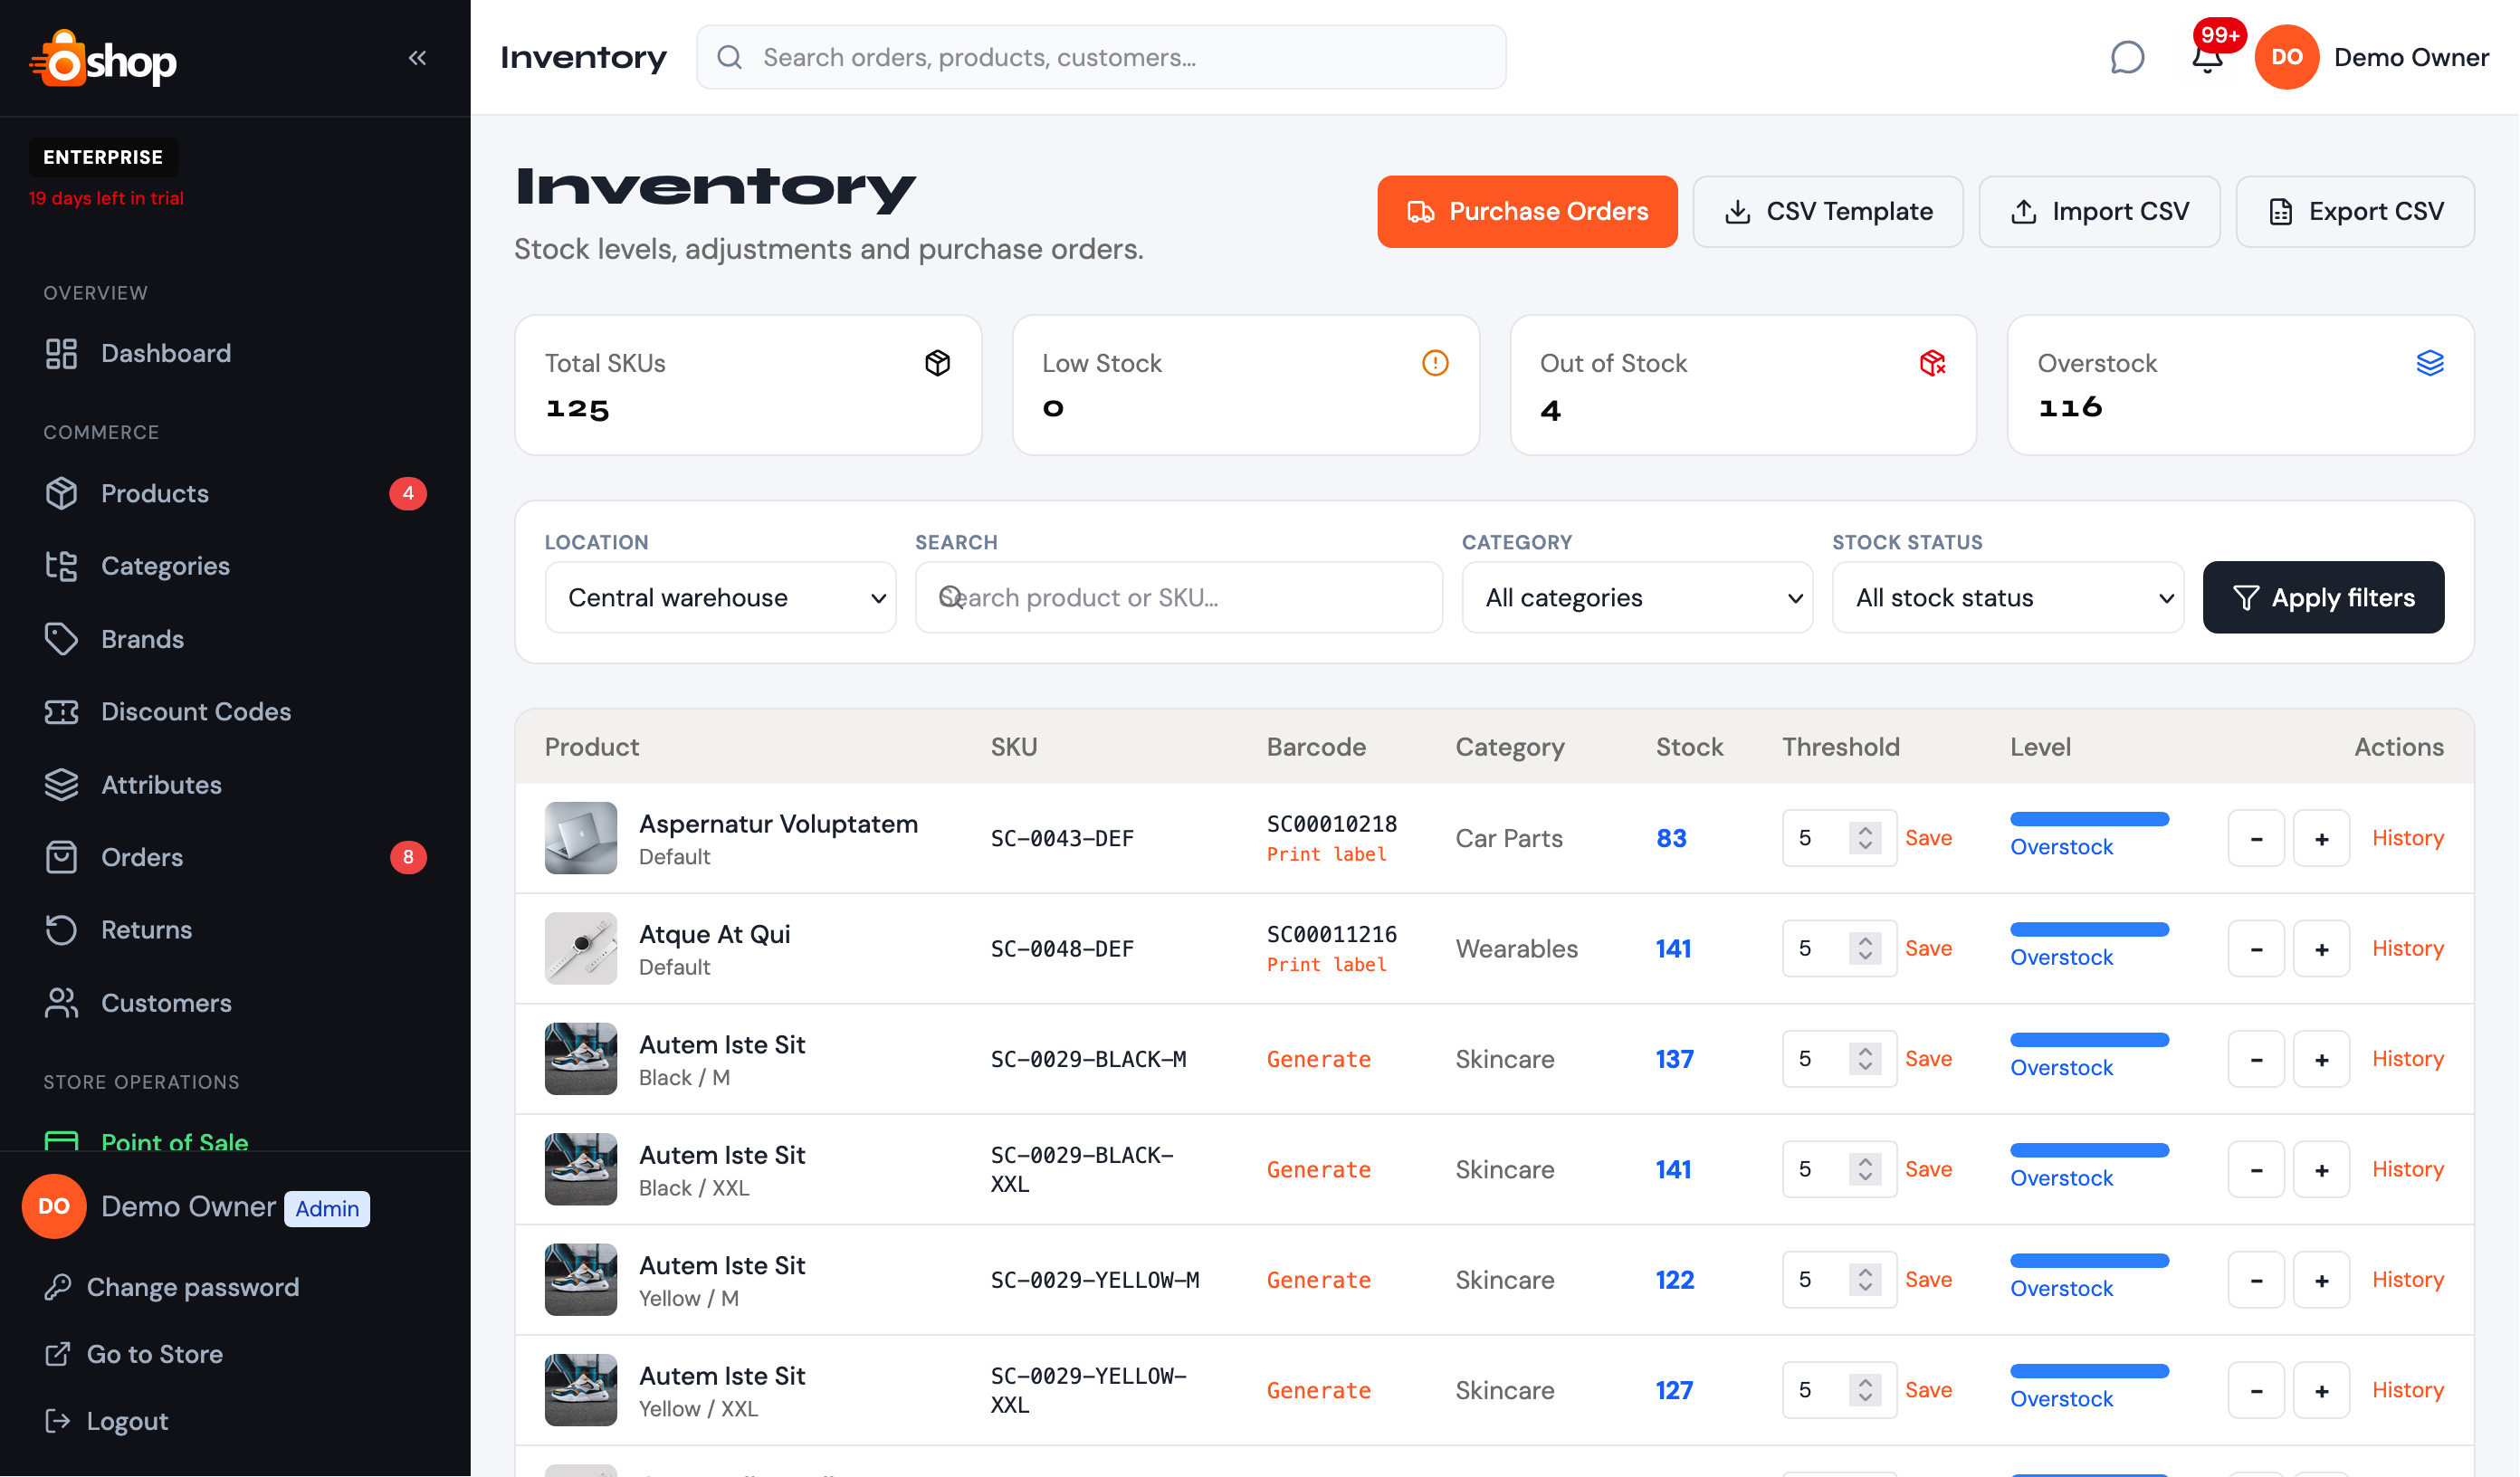
Task: Collapse the sidebar with double-chevron icon
Action: coord(417,58)
